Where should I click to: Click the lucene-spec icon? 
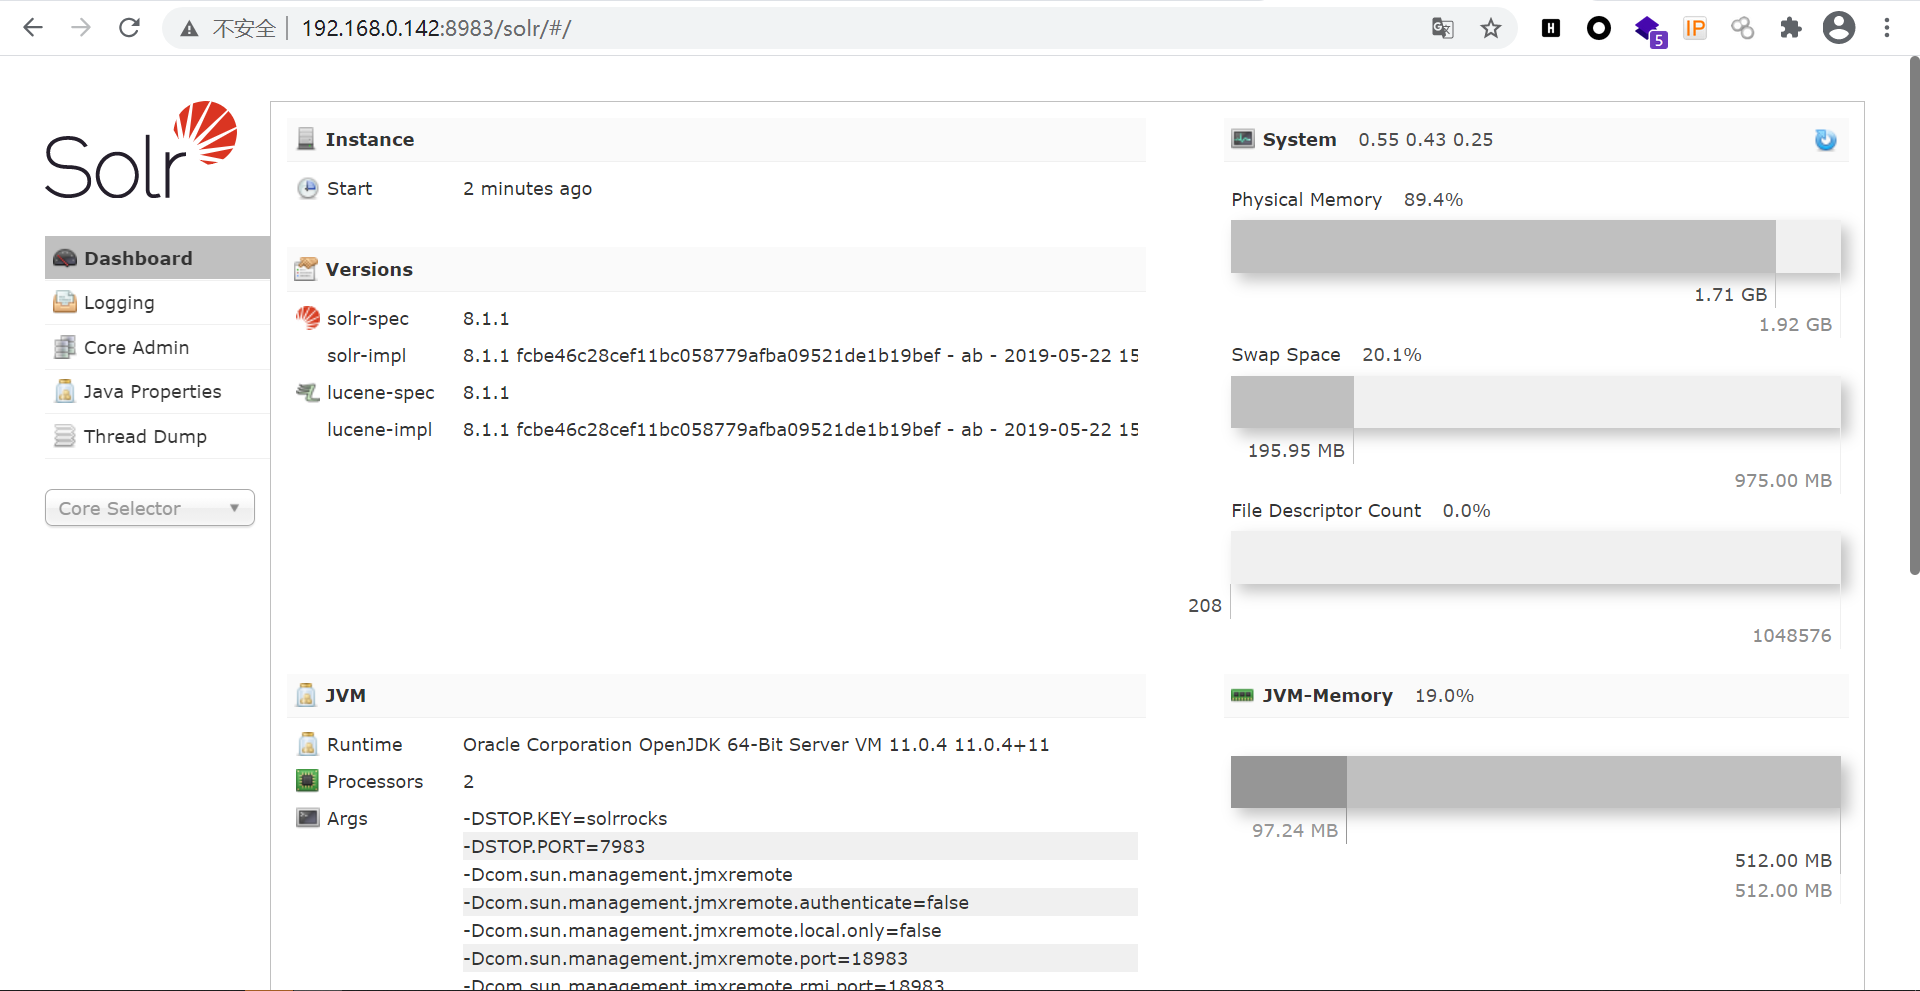[308, 392]
